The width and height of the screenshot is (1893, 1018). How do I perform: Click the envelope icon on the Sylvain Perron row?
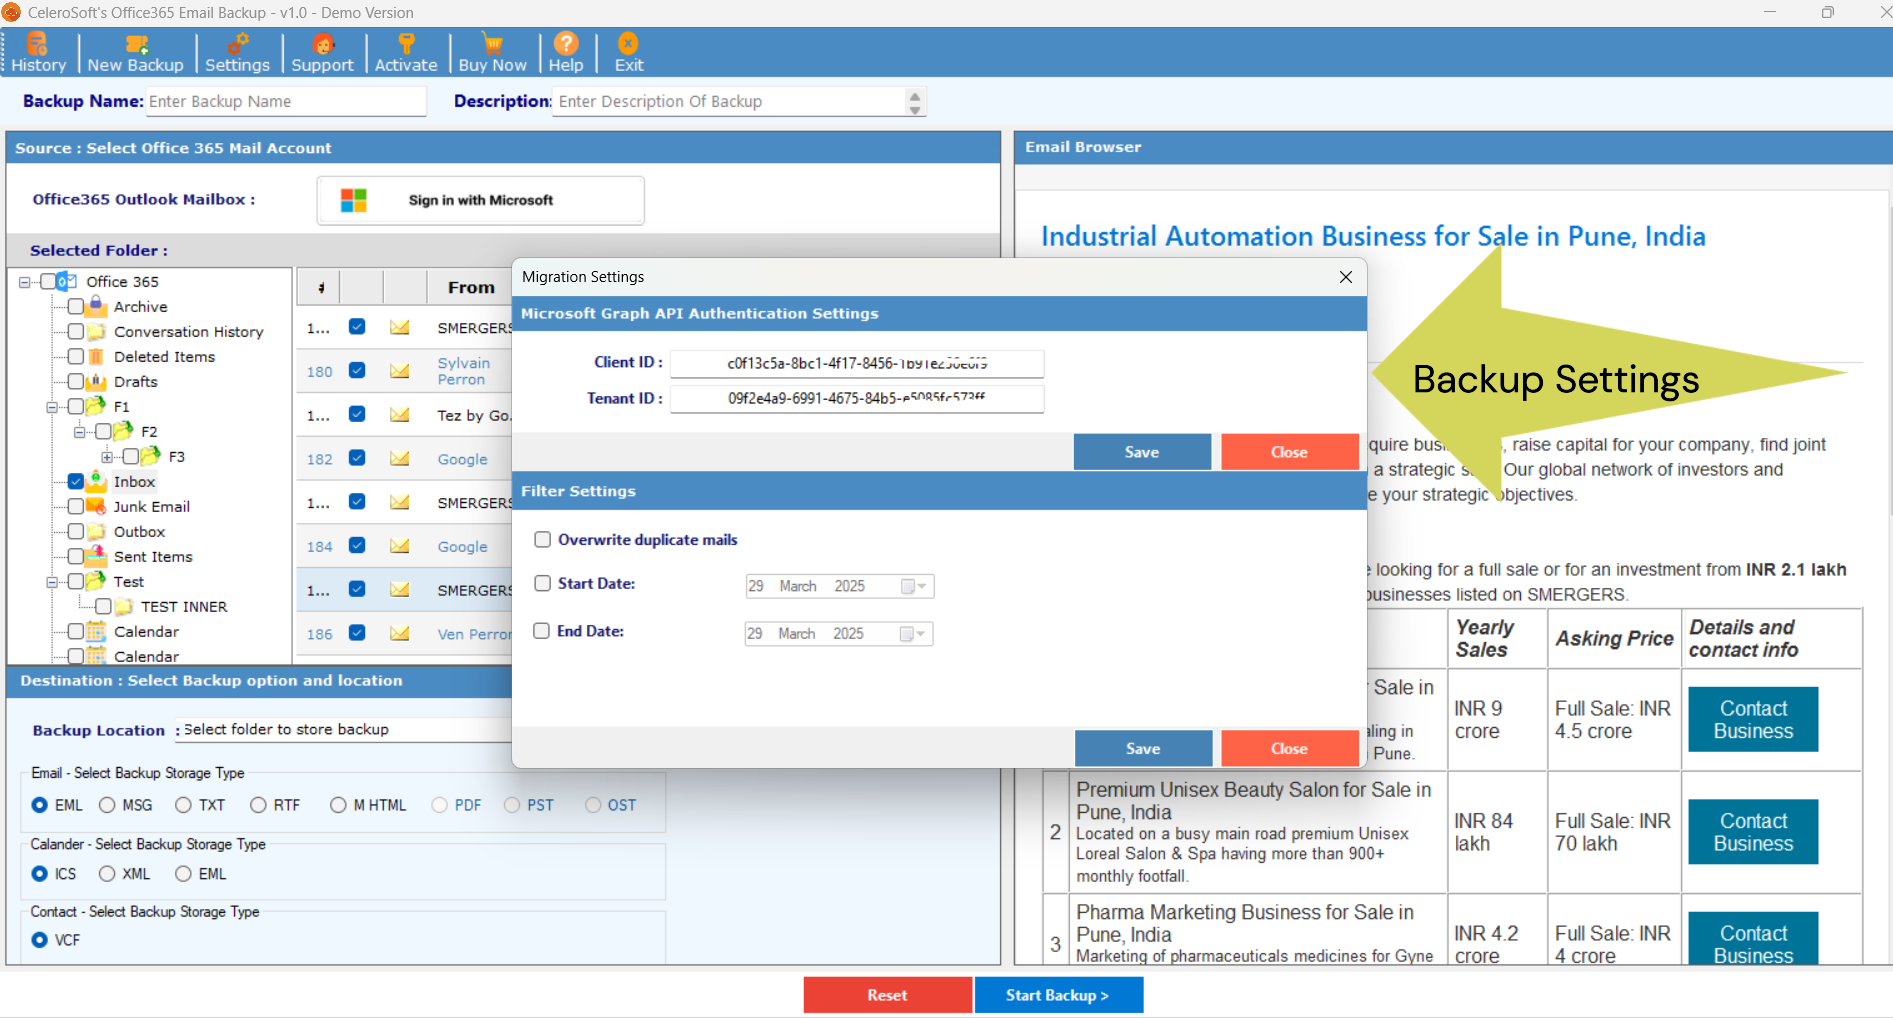[x=401, y=370]
